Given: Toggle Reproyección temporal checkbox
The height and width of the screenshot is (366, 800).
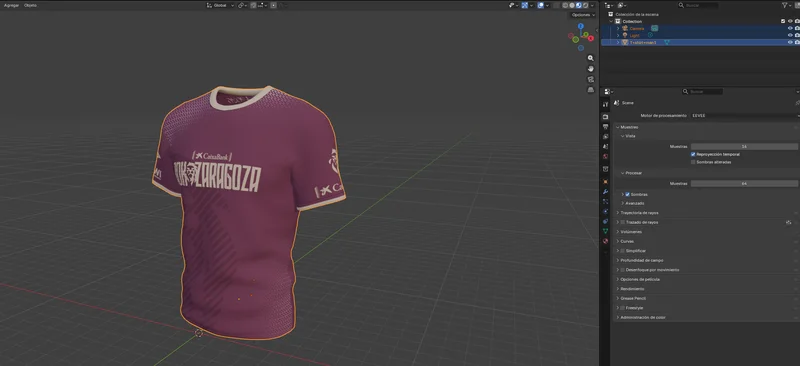Looking at the screenshot, I should 693,154.
